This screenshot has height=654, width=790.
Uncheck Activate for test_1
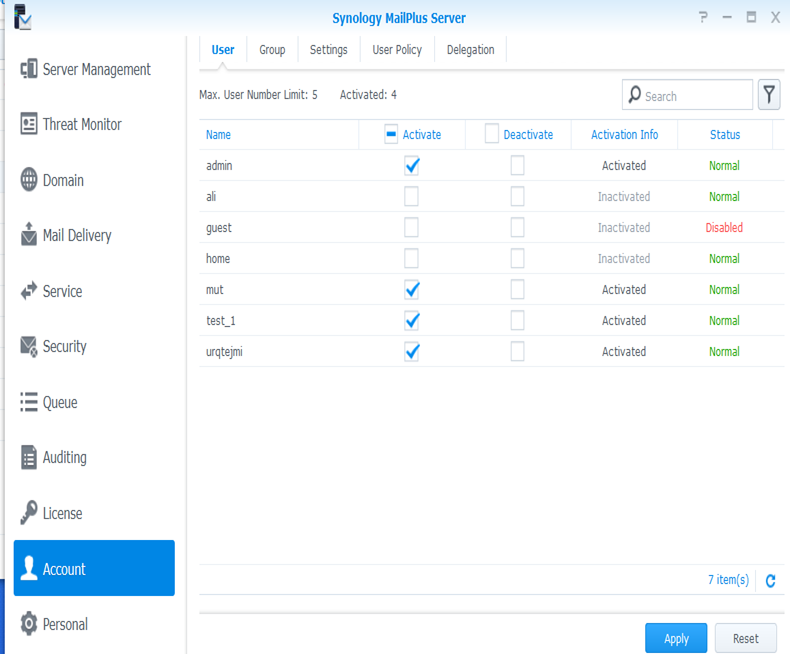coord(412,320)
